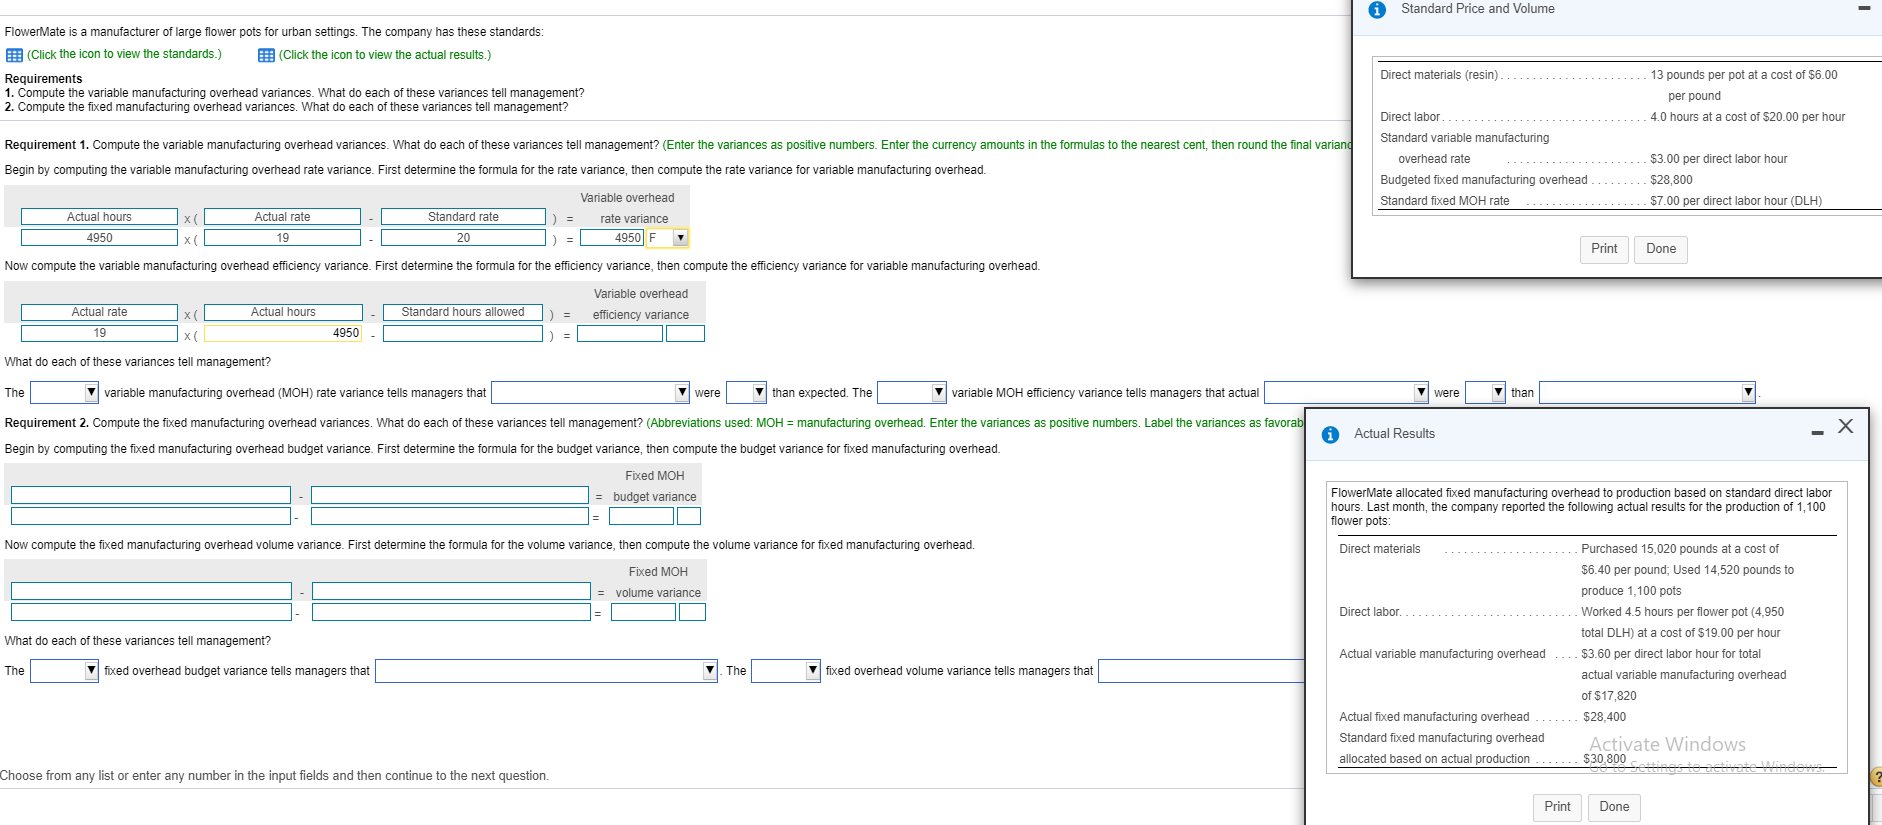Click Print in Actual Results dialog
1882x825 pixels.
[1557, 807]
